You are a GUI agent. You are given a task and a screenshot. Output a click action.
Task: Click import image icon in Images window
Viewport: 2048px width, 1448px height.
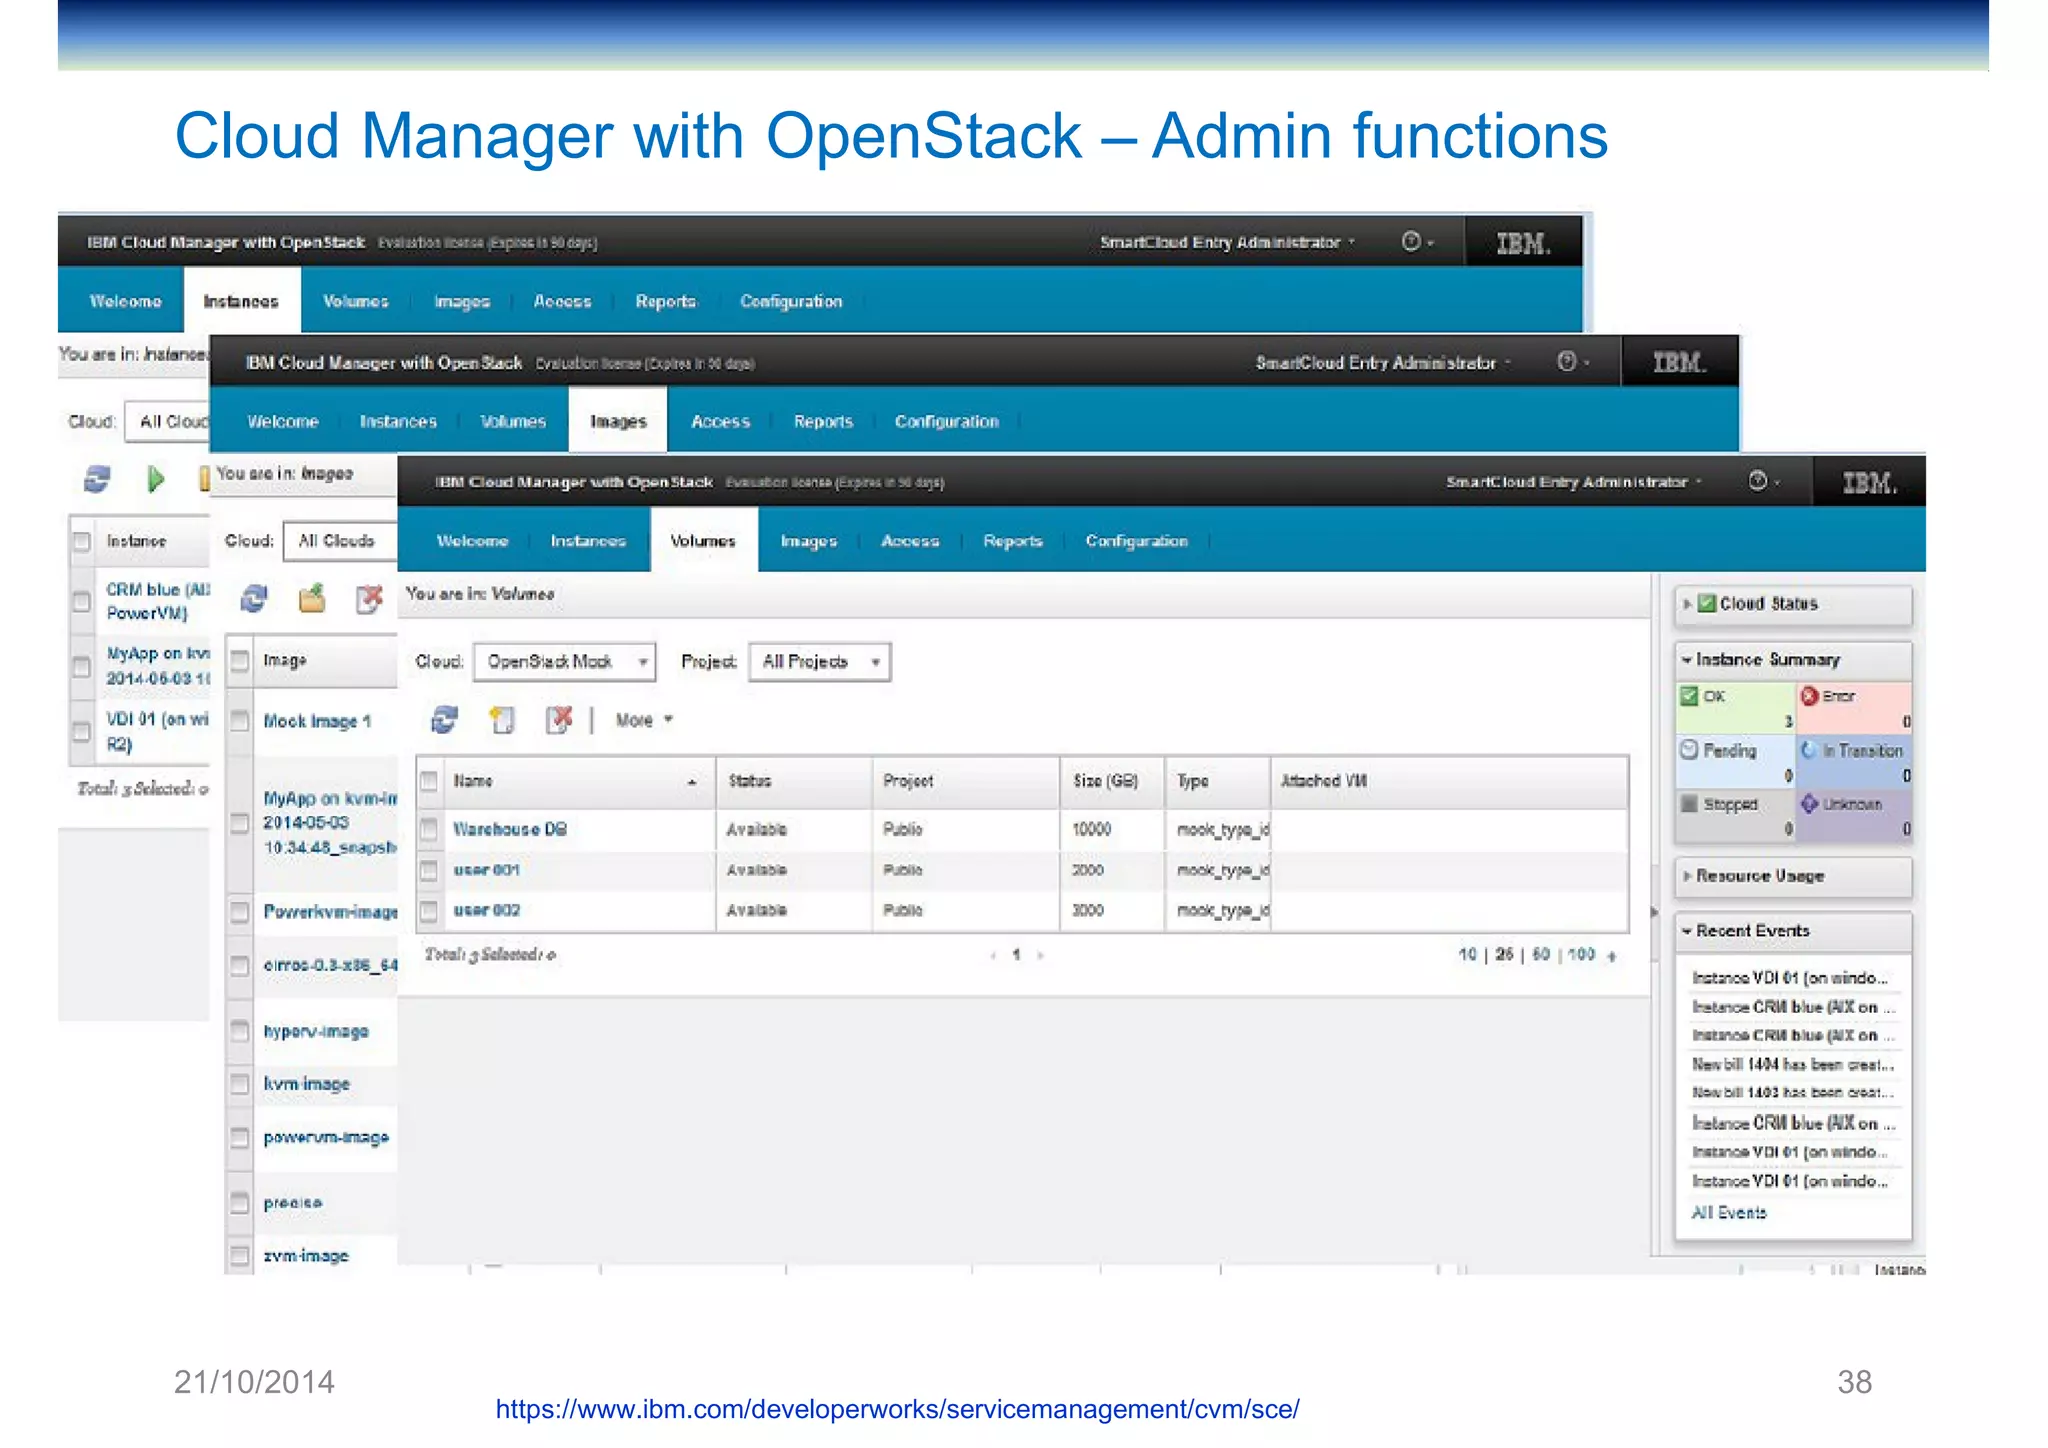312,598
